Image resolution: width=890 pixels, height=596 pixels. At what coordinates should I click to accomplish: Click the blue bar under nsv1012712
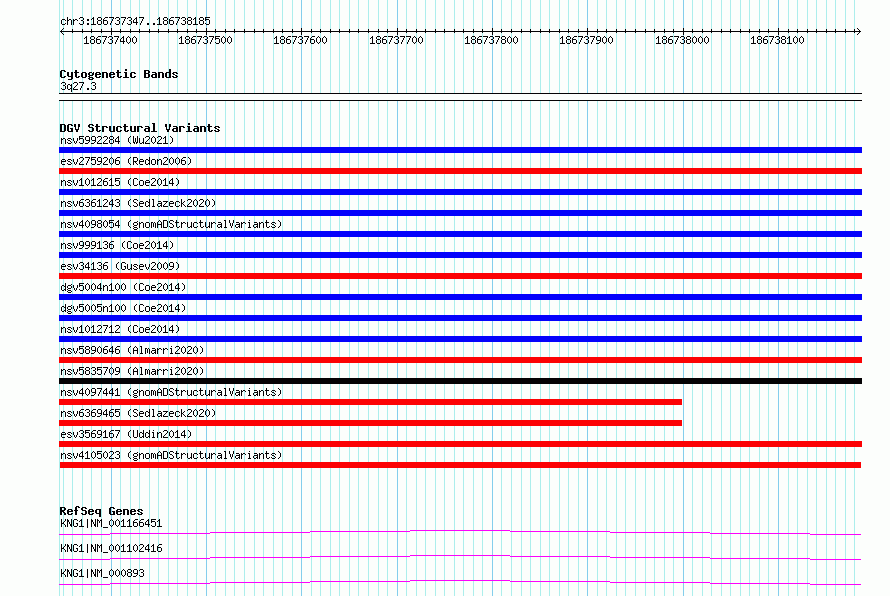click(x=460, y=339)
